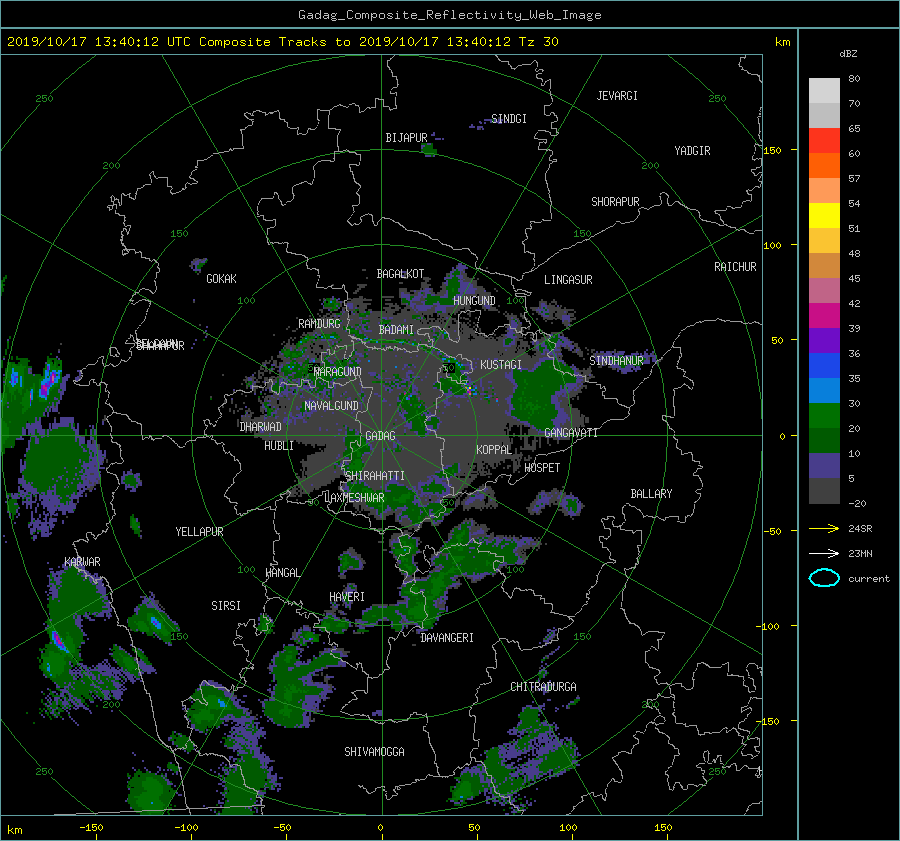900x841 pixels.
Task: Click the HUNGUND city label
Action: coord(474,301)
